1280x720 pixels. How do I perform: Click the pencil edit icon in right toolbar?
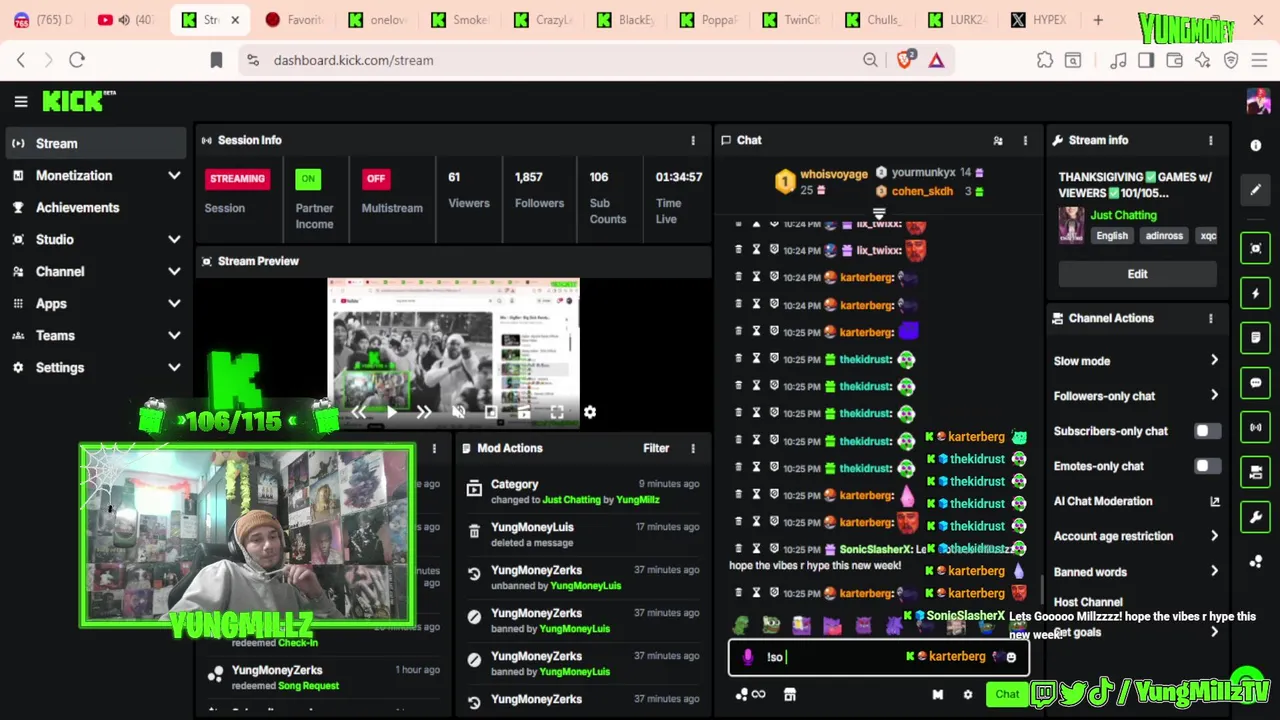(1256, 190)
